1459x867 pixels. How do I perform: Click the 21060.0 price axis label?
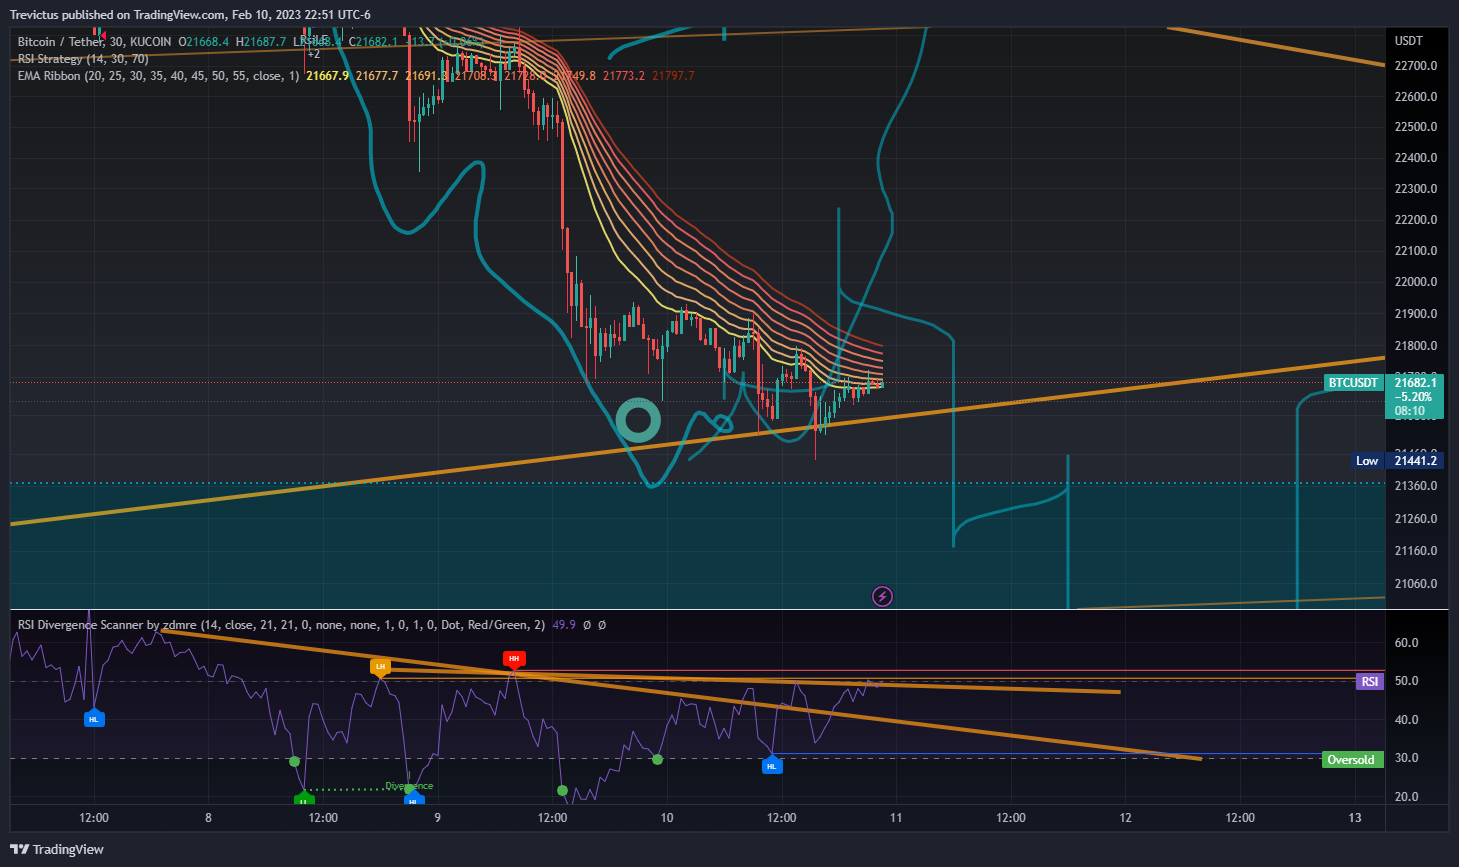point(1416,584)
